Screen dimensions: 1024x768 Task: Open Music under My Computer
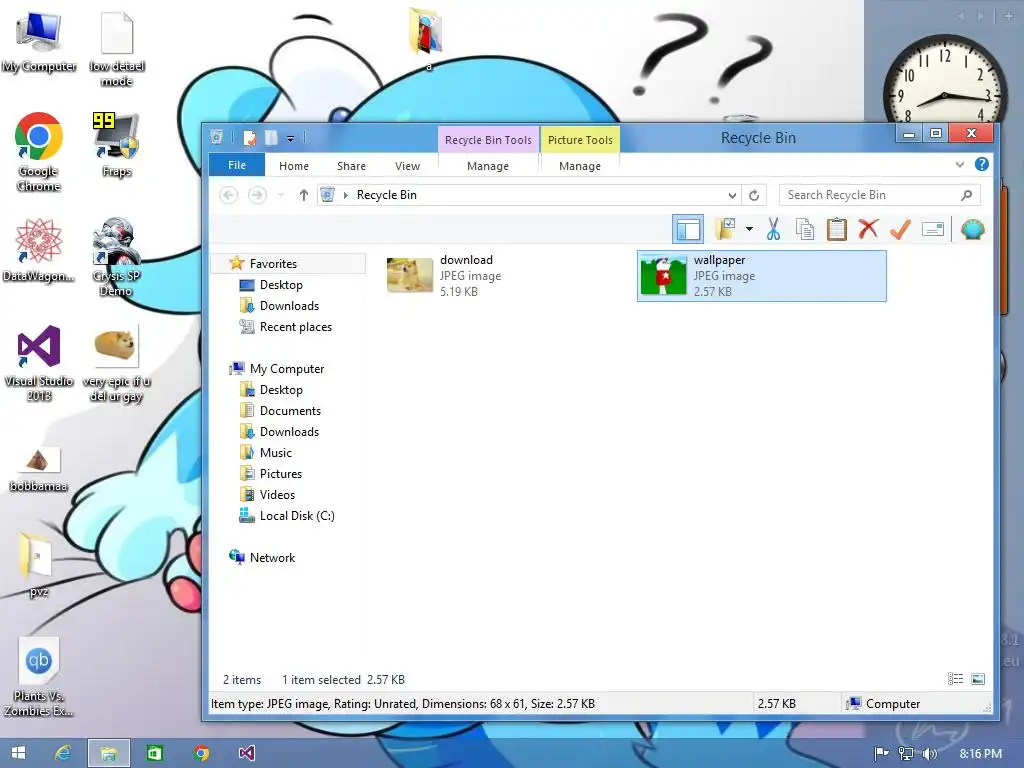tap(275, 453)
